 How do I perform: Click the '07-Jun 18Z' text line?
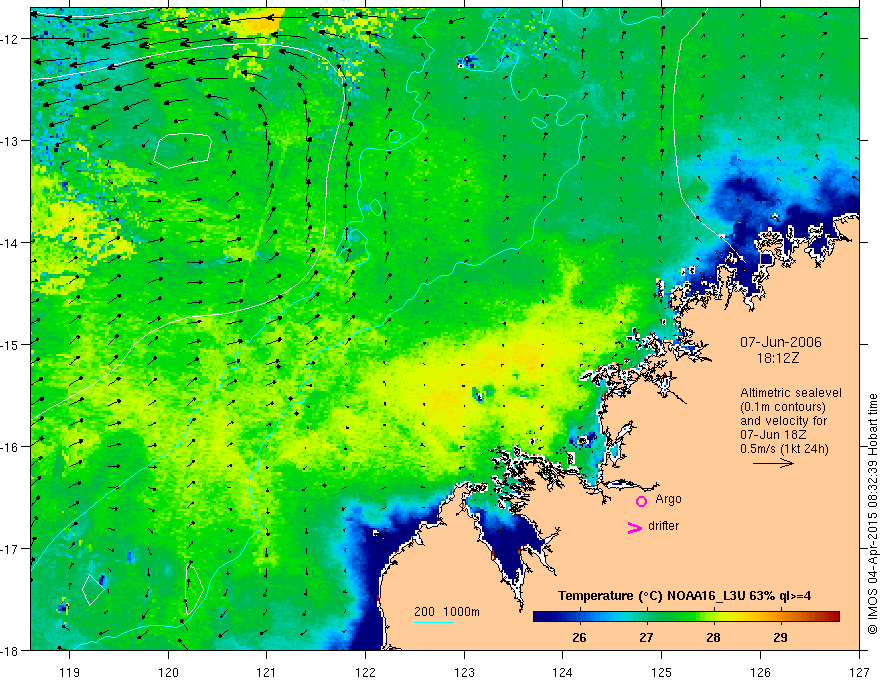click(x=772, y=435)
